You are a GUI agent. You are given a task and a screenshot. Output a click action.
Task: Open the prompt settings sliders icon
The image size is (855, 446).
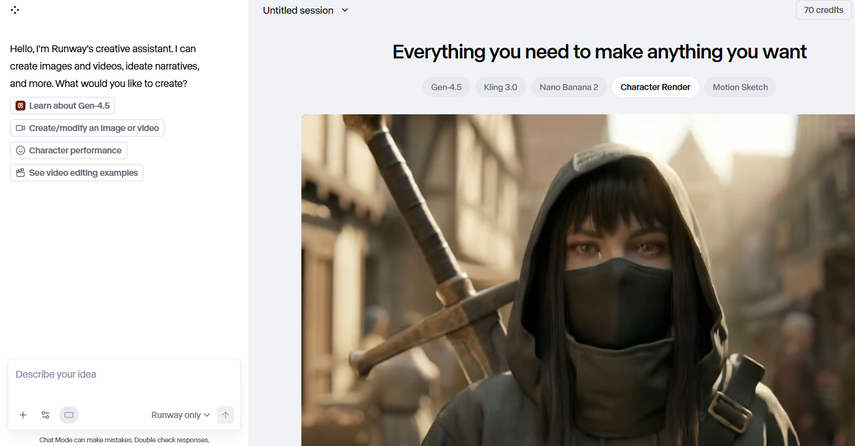pyautogui.click(x=45, y=415)
